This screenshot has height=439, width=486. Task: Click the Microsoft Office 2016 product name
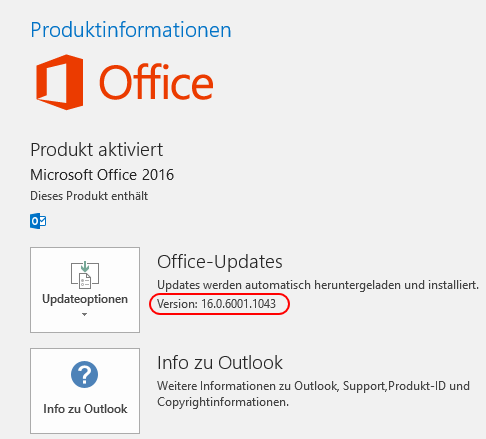pos(102,175)
